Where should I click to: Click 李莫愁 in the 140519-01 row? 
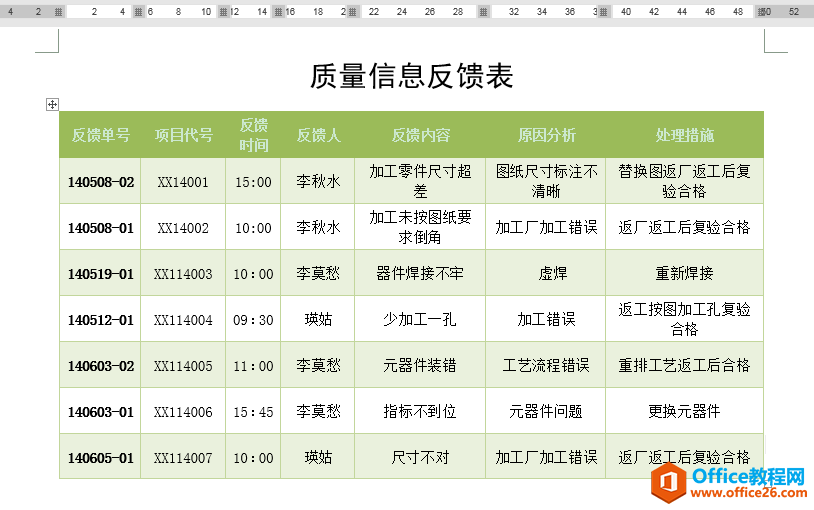(318, 273)
